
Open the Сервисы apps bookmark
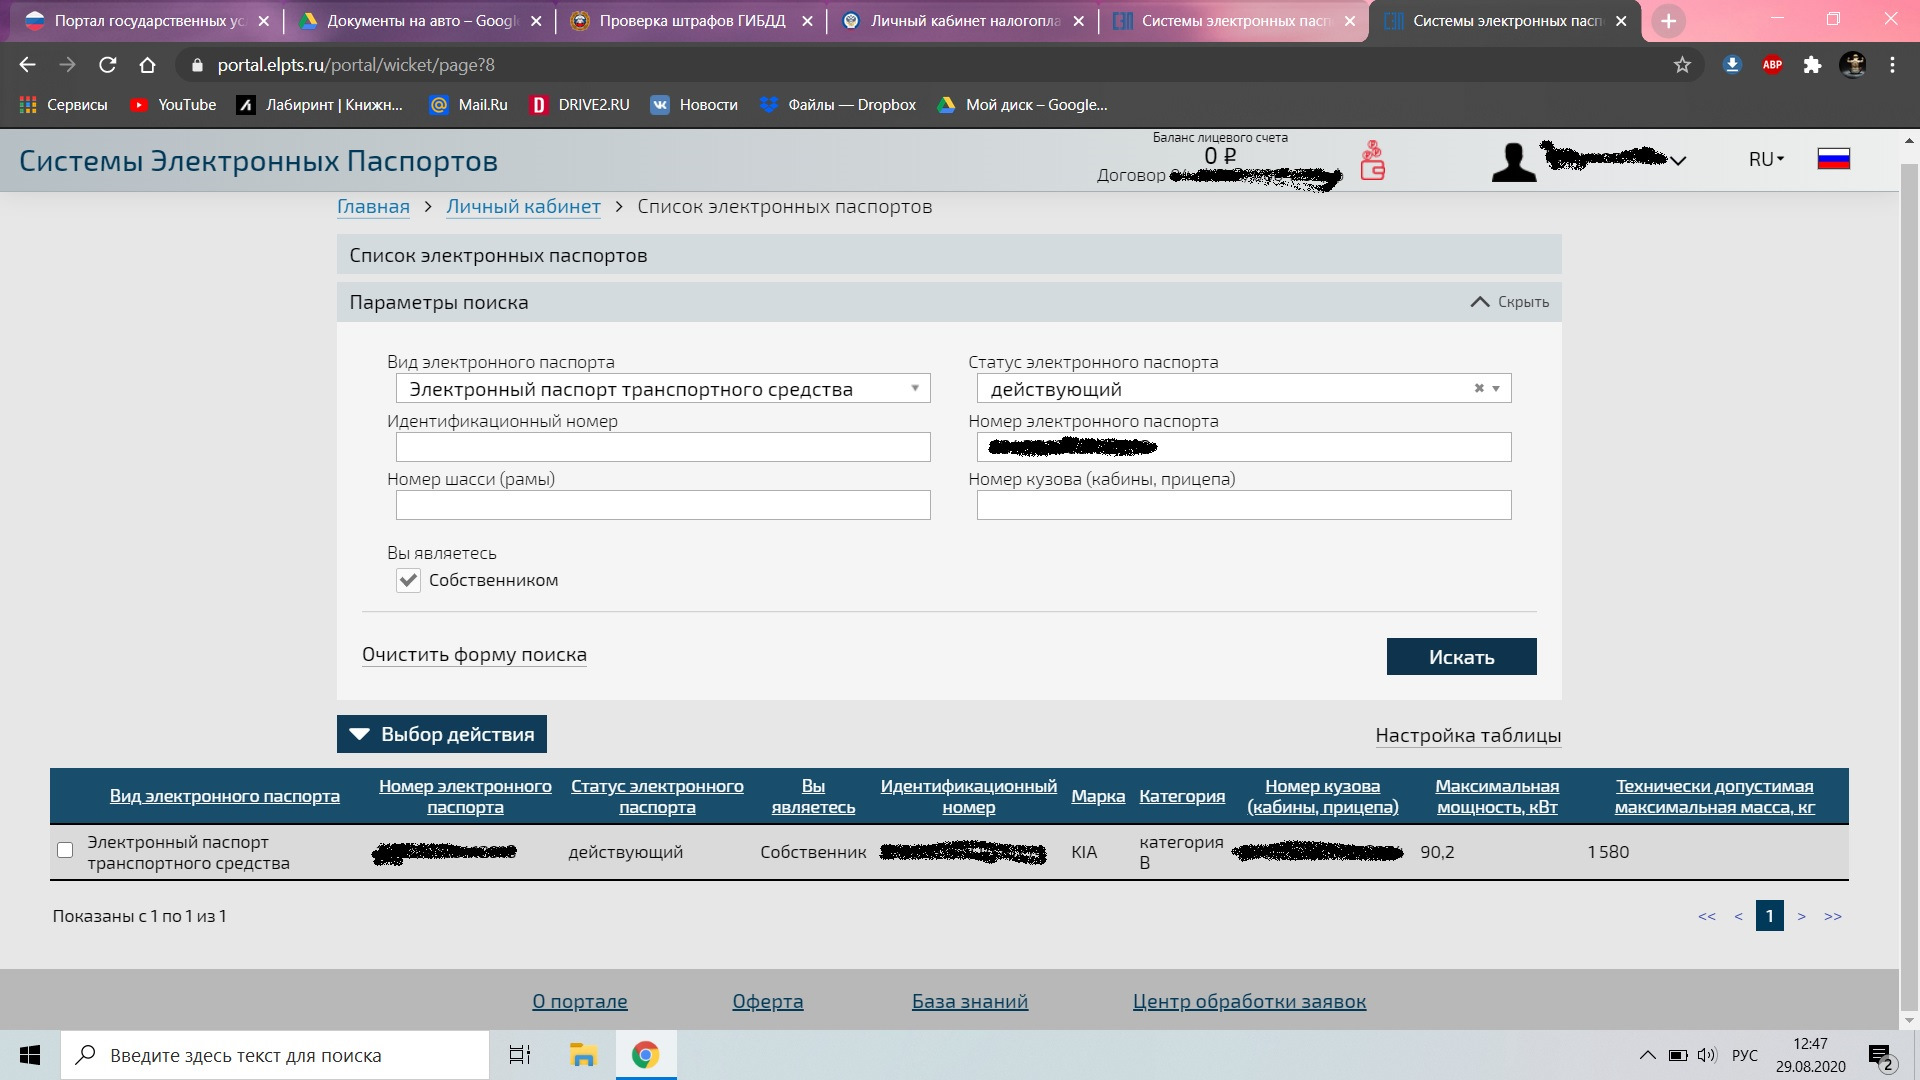point(63,105)
